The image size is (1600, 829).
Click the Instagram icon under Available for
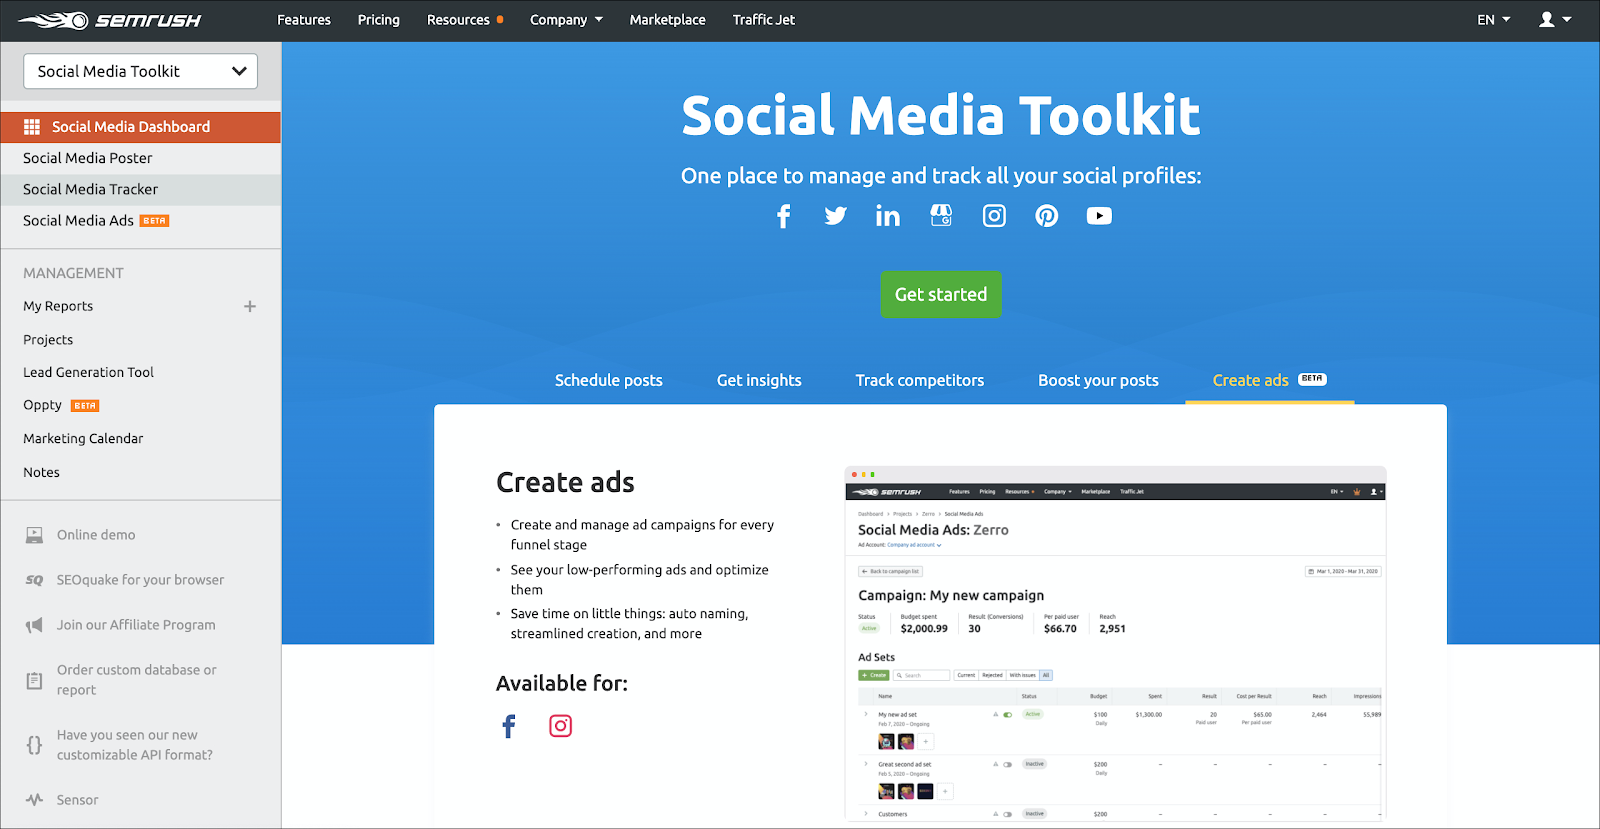tap(561, 726)
